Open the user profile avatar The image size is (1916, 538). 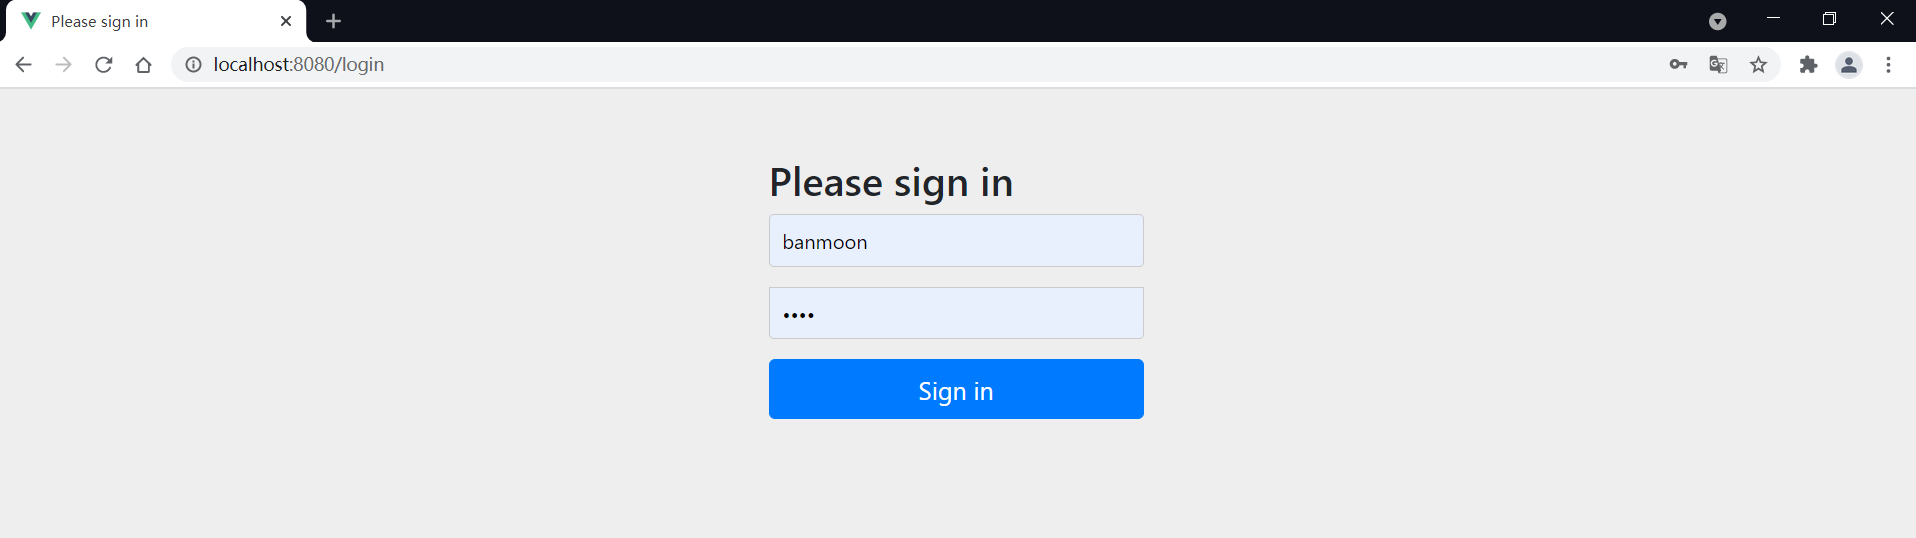tap(1849, 65)
